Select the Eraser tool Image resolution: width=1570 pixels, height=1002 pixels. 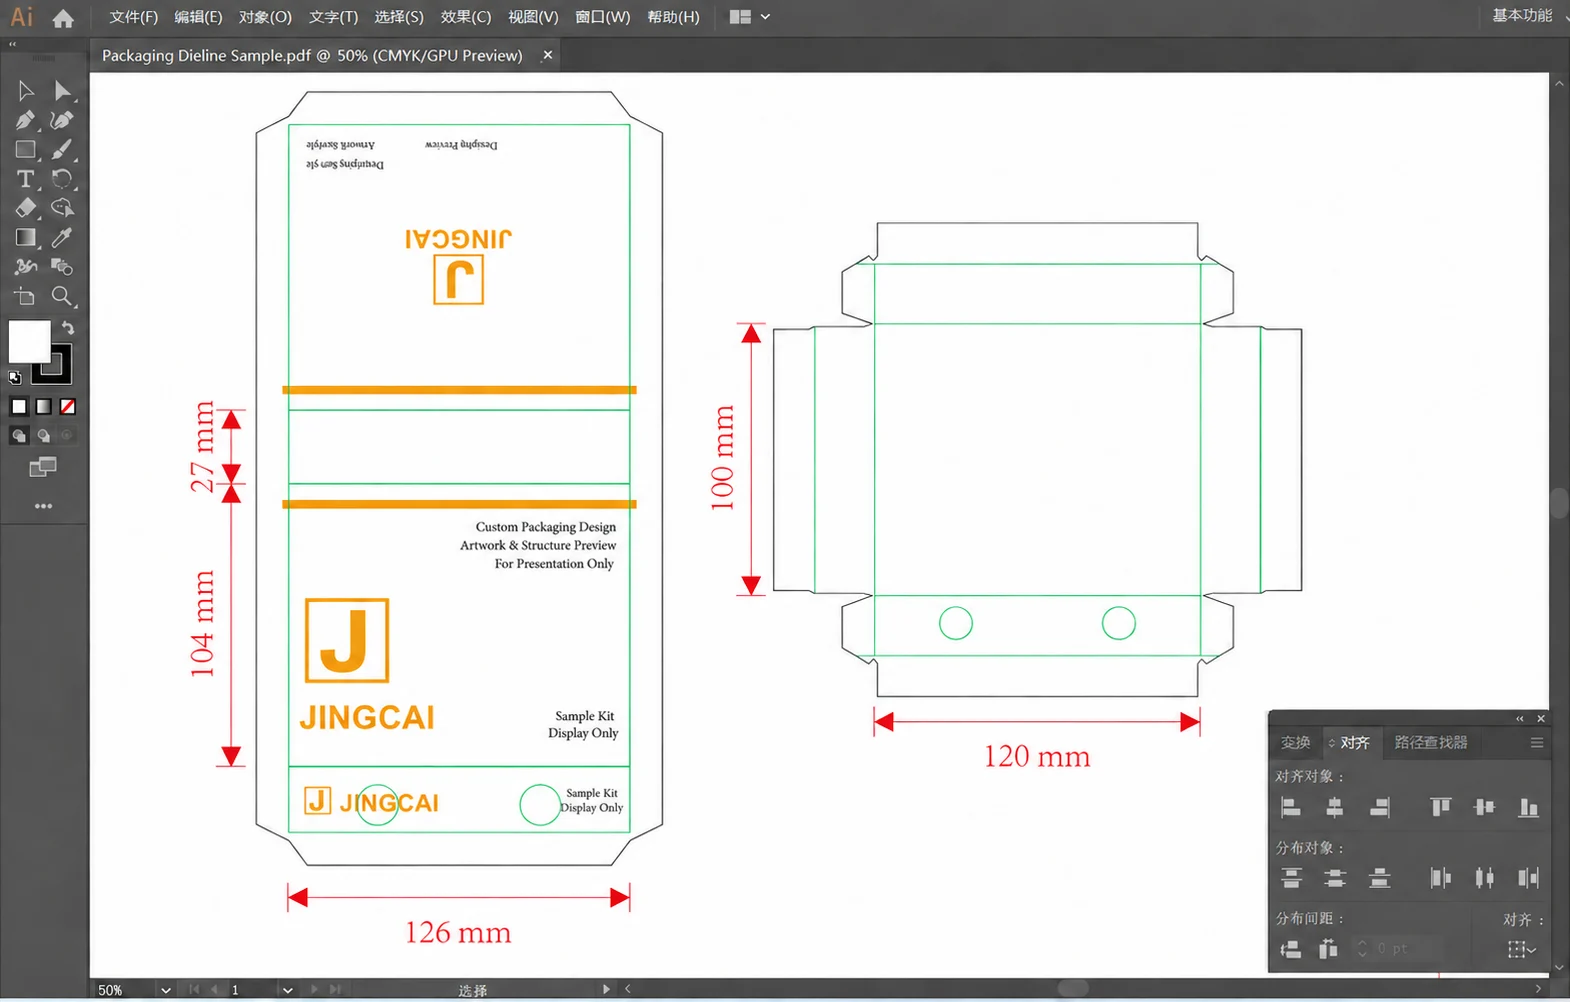[26, 208]
